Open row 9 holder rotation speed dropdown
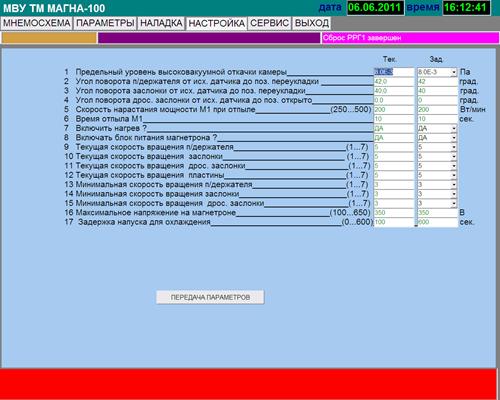The width and height of the screenshot is (500, 400). pyautogui.click(x=454, y=147)
